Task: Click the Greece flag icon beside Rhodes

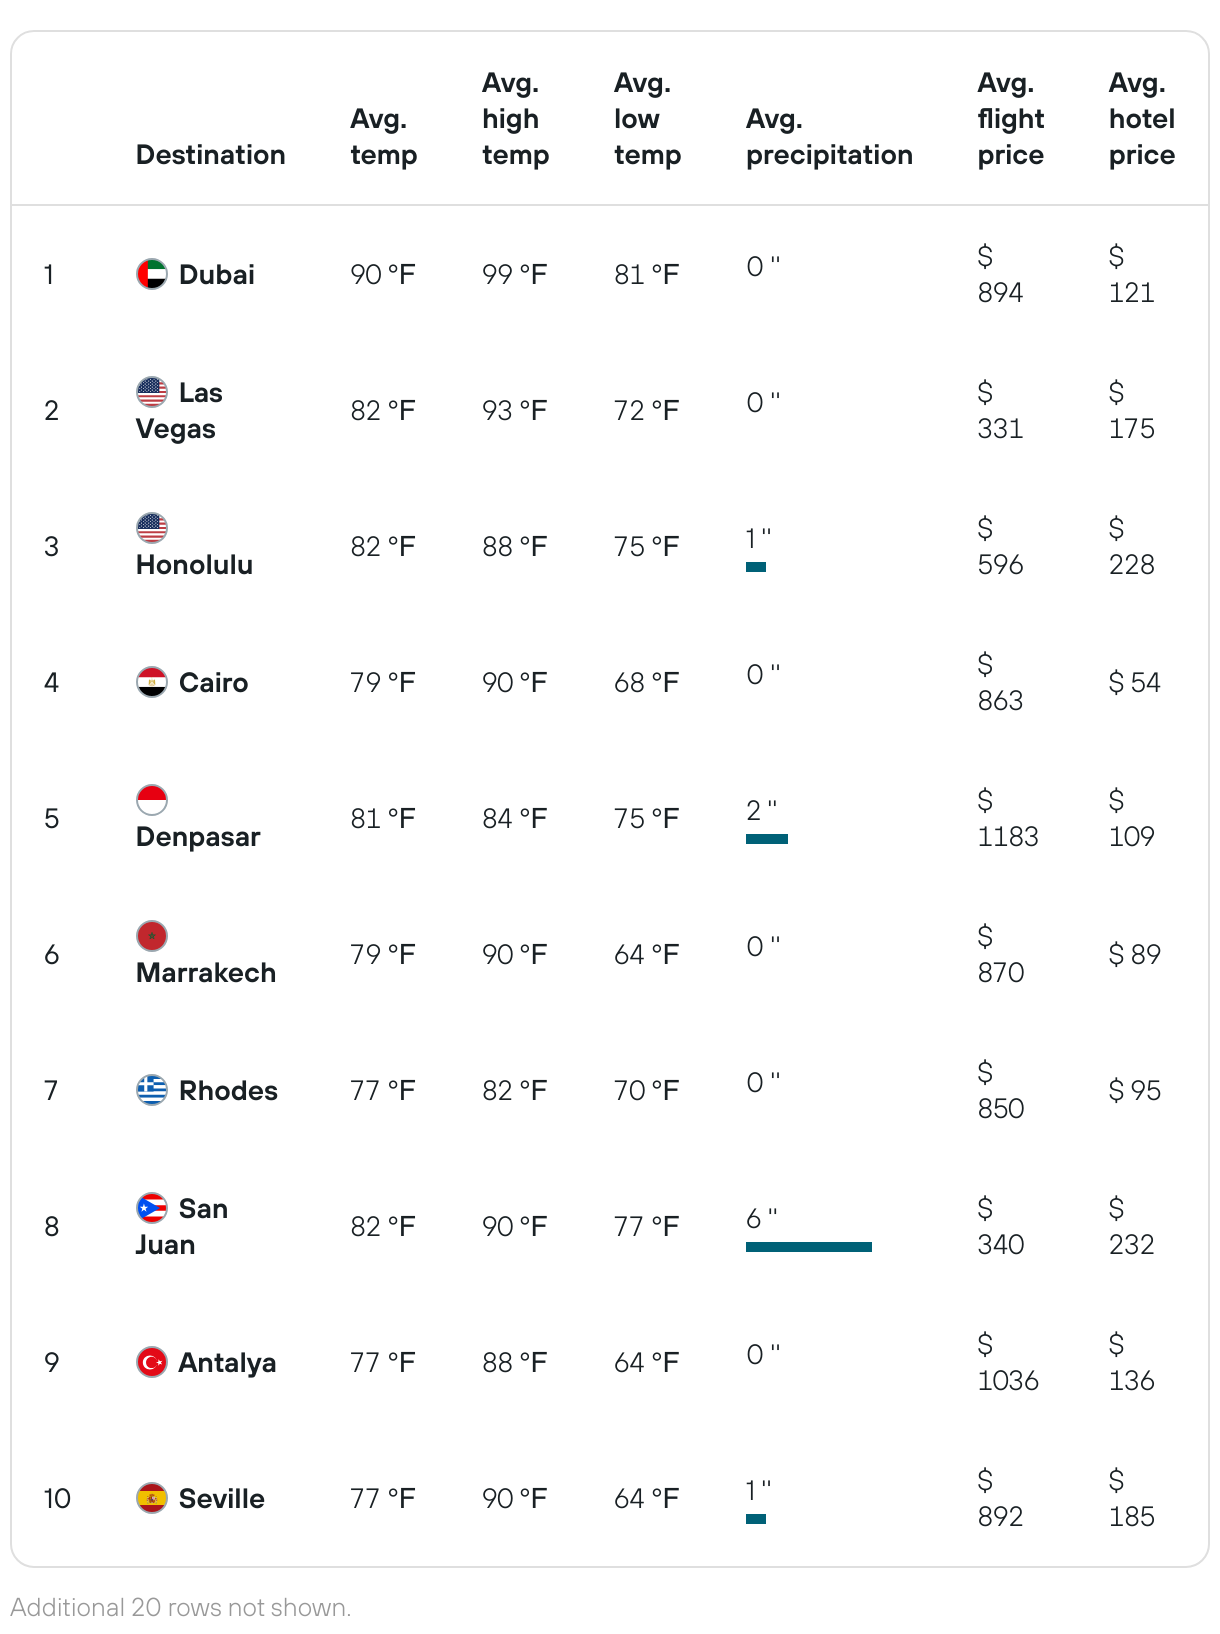Action: click(x=152, y=1090)
